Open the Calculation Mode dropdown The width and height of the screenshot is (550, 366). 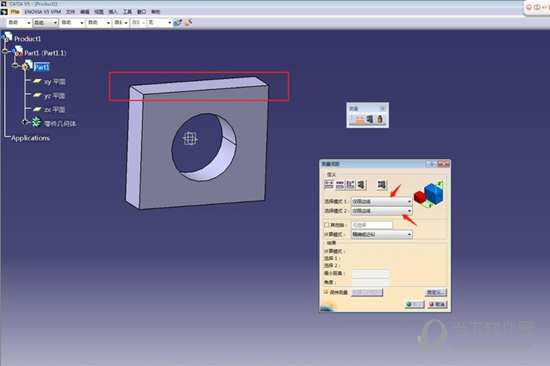tap(382, 234)
